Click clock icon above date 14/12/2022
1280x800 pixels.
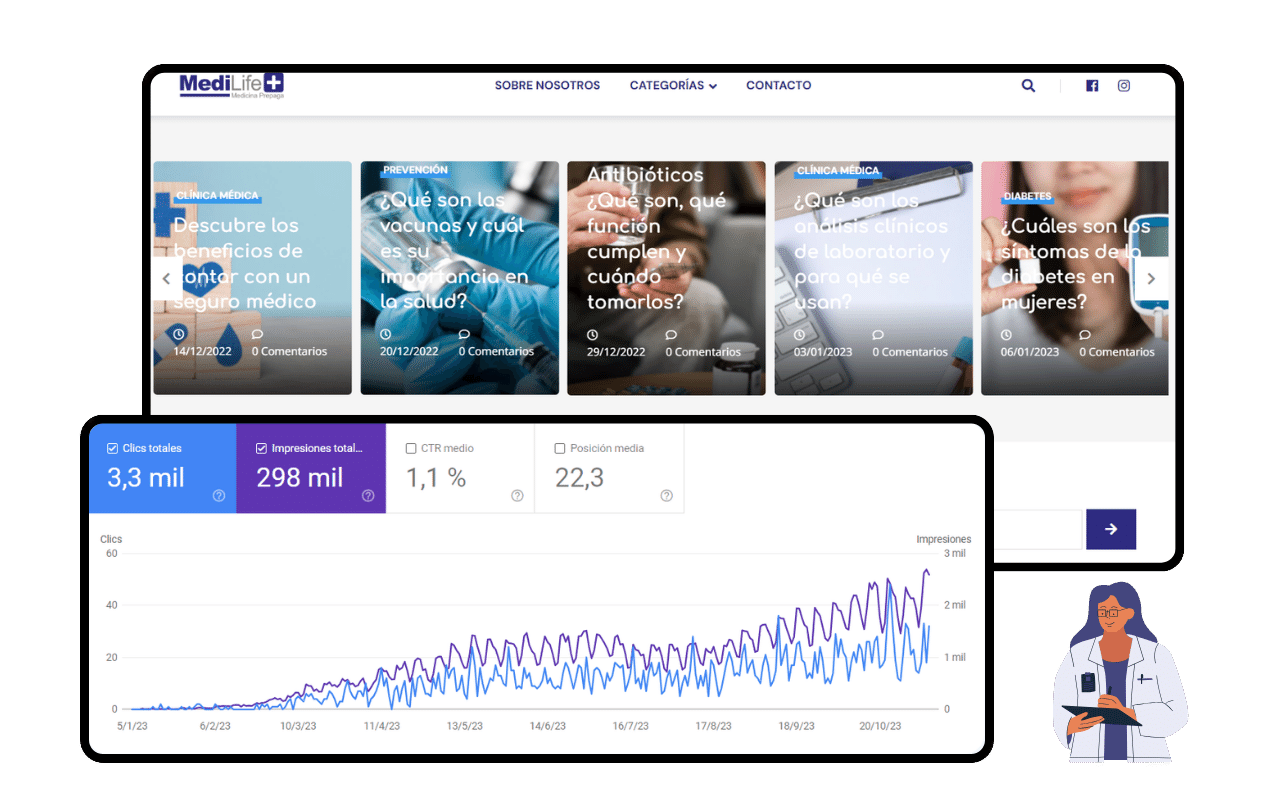pos(179,334)
